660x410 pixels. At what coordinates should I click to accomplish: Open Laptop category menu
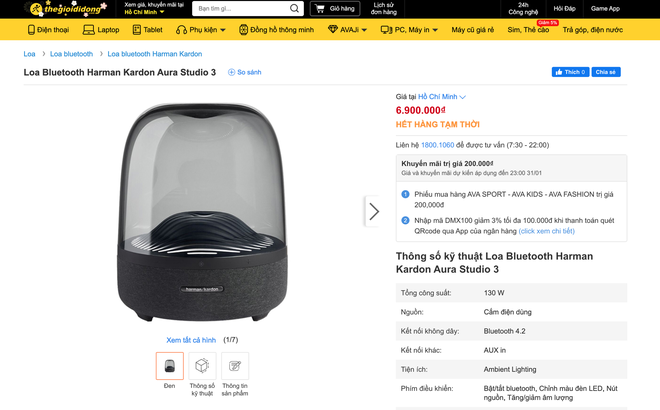click(101, 30)
